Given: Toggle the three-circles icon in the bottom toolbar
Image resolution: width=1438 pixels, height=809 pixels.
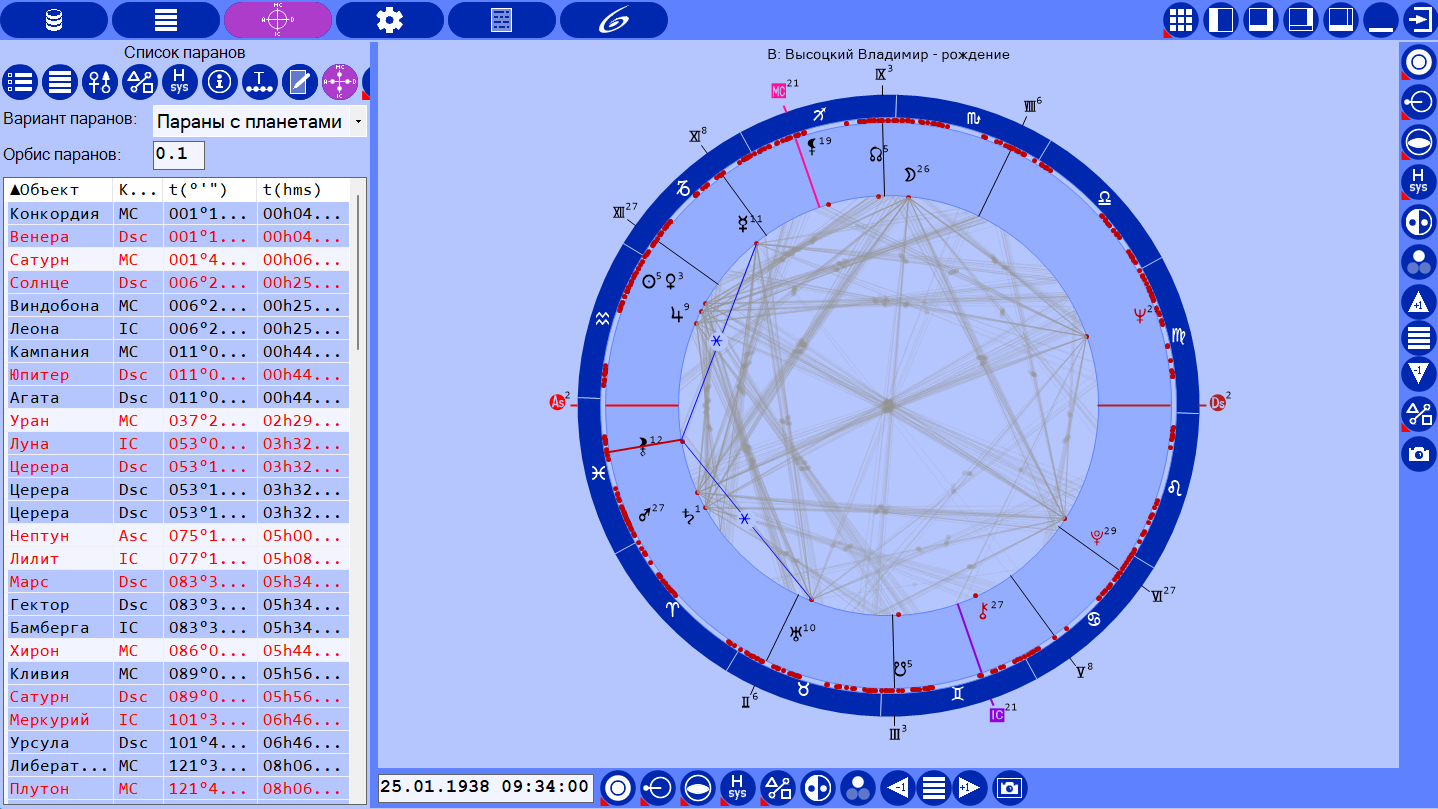Looking at the screenshot, I should coord(857,788).
